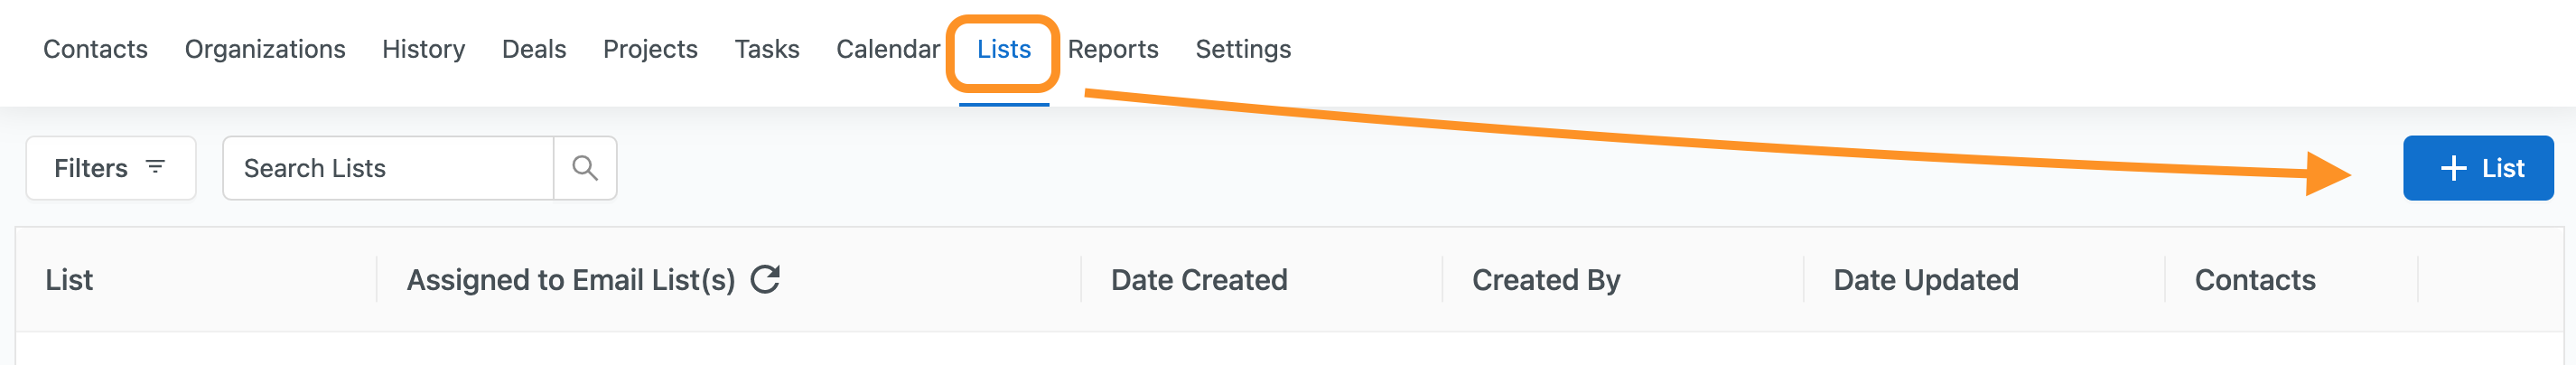Refresh the Assigned to Email Lists column
The width and height of the screenshot is (2576, 365).
(x=765, y=279)
